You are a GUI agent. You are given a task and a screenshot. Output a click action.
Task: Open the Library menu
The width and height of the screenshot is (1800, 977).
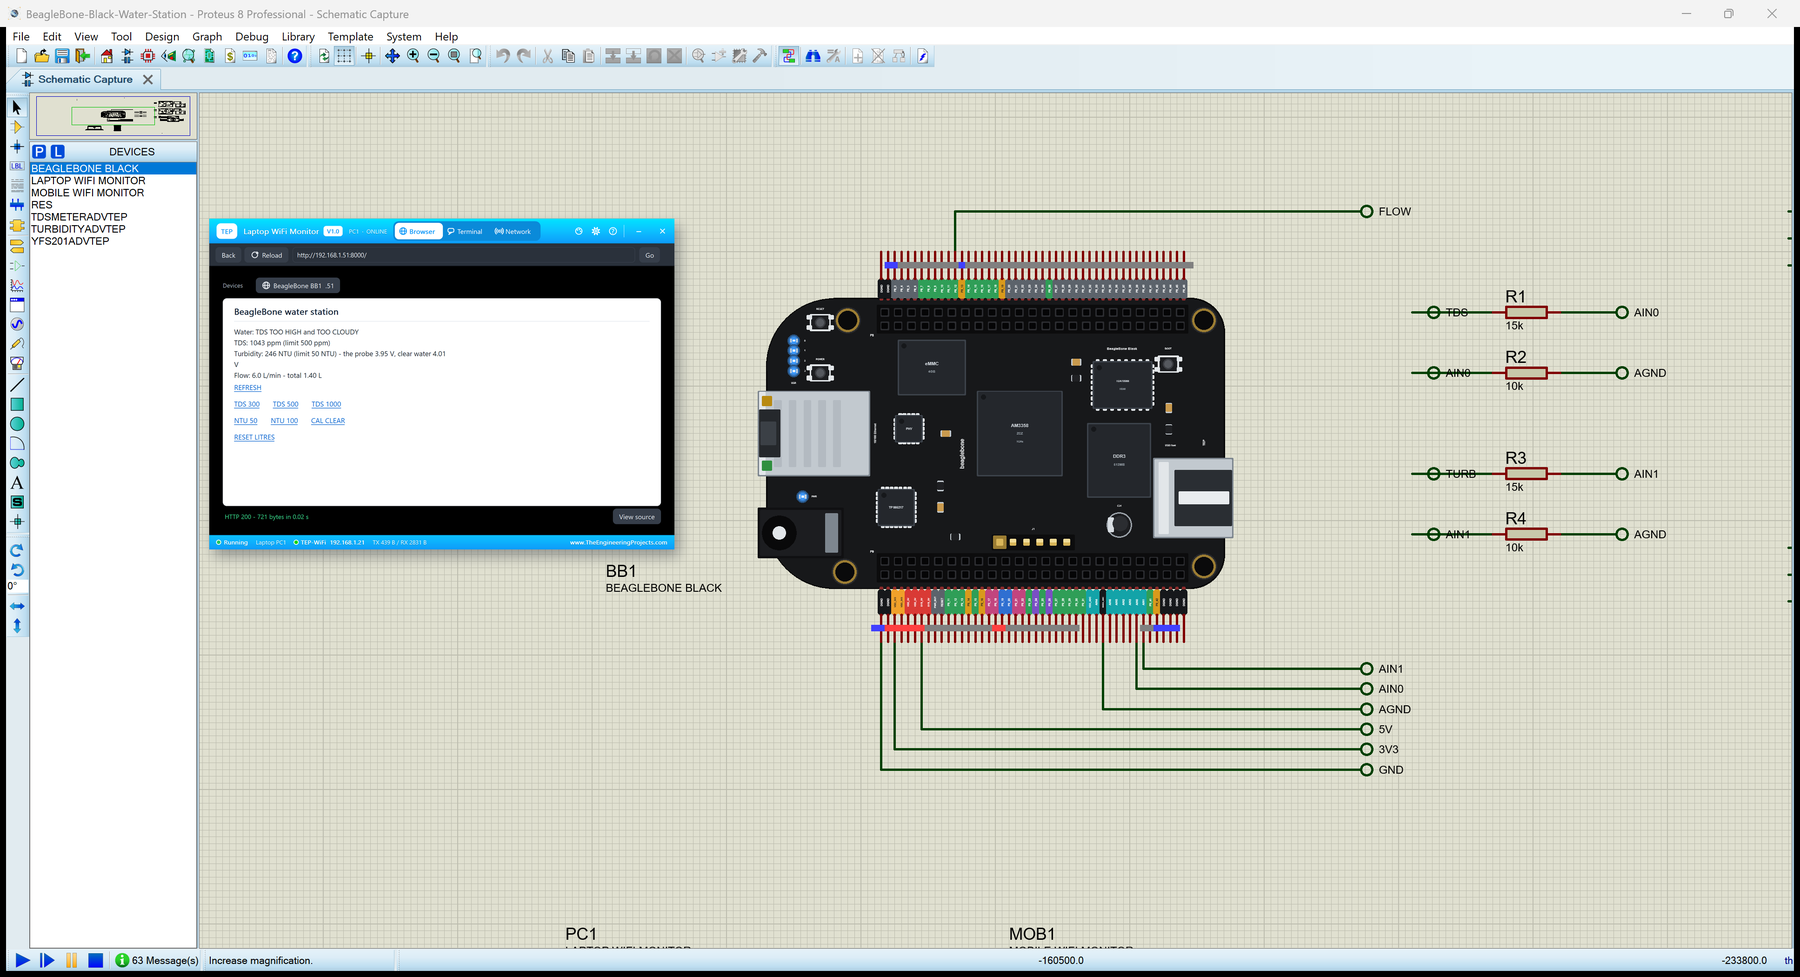[x=298, y=37]
